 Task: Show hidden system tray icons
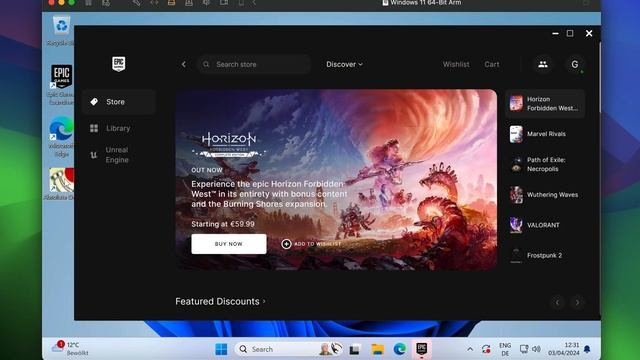tap(470, 349)
